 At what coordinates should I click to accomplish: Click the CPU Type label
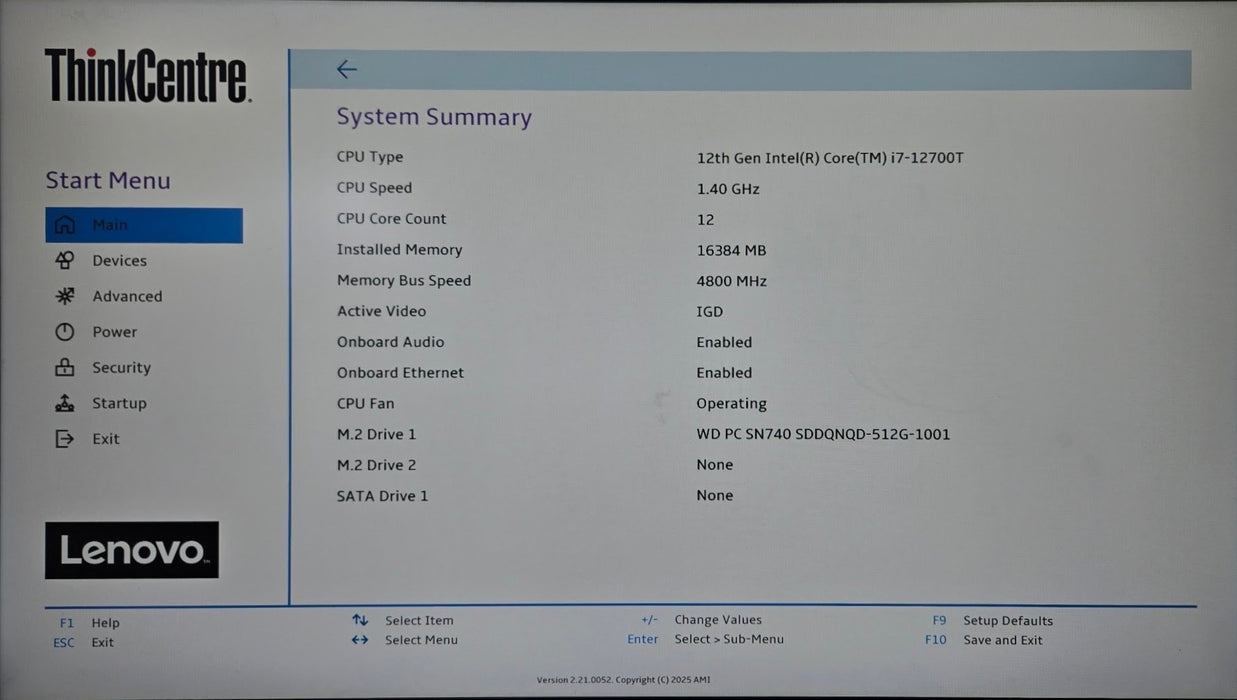pyautogui.click(x=370, y=157)
